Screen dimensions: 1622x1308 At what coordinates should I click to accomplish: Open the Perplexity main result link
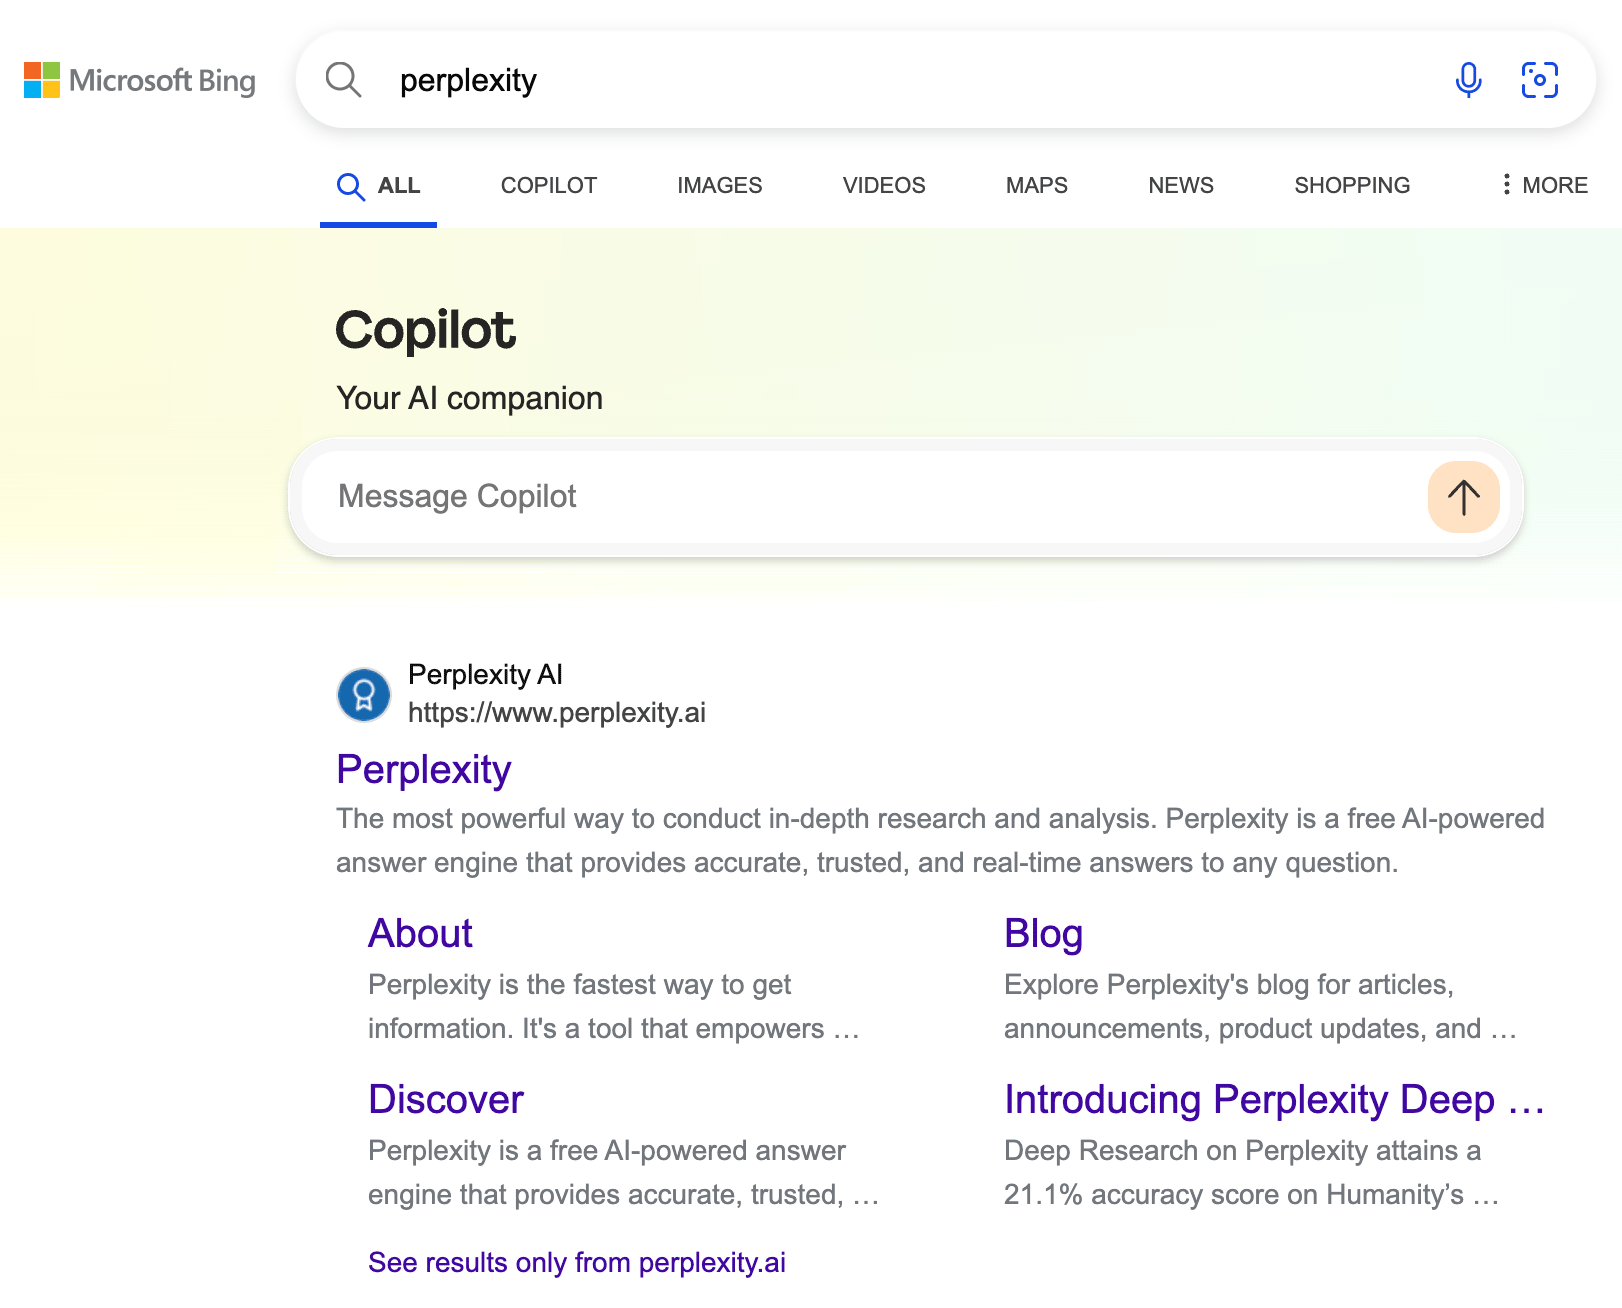(x=423, y=769)
